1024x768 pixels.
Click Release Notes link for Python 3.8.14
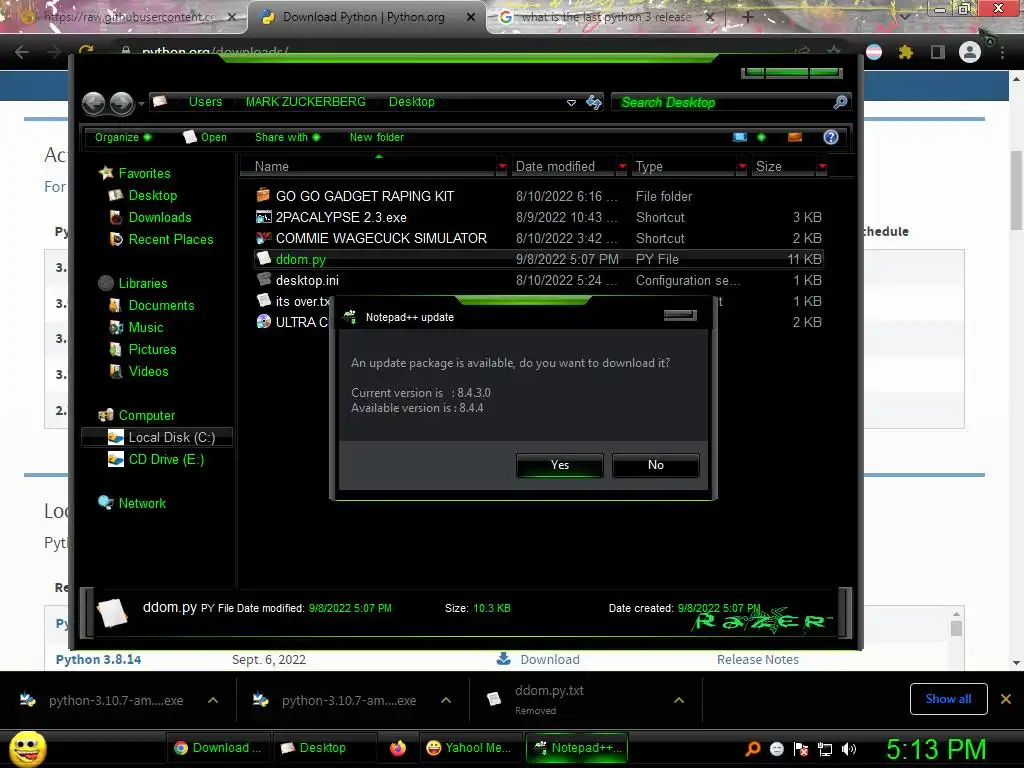pos(758,660)
